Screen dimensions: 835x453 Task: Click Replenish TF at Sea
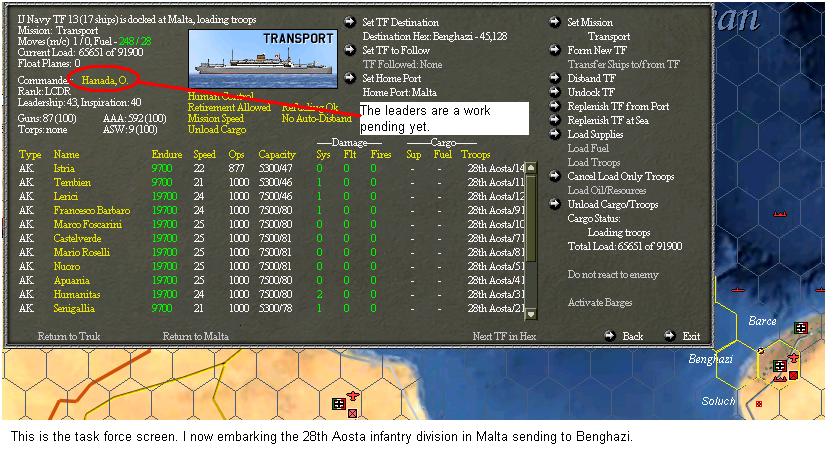tap(608, 120)
